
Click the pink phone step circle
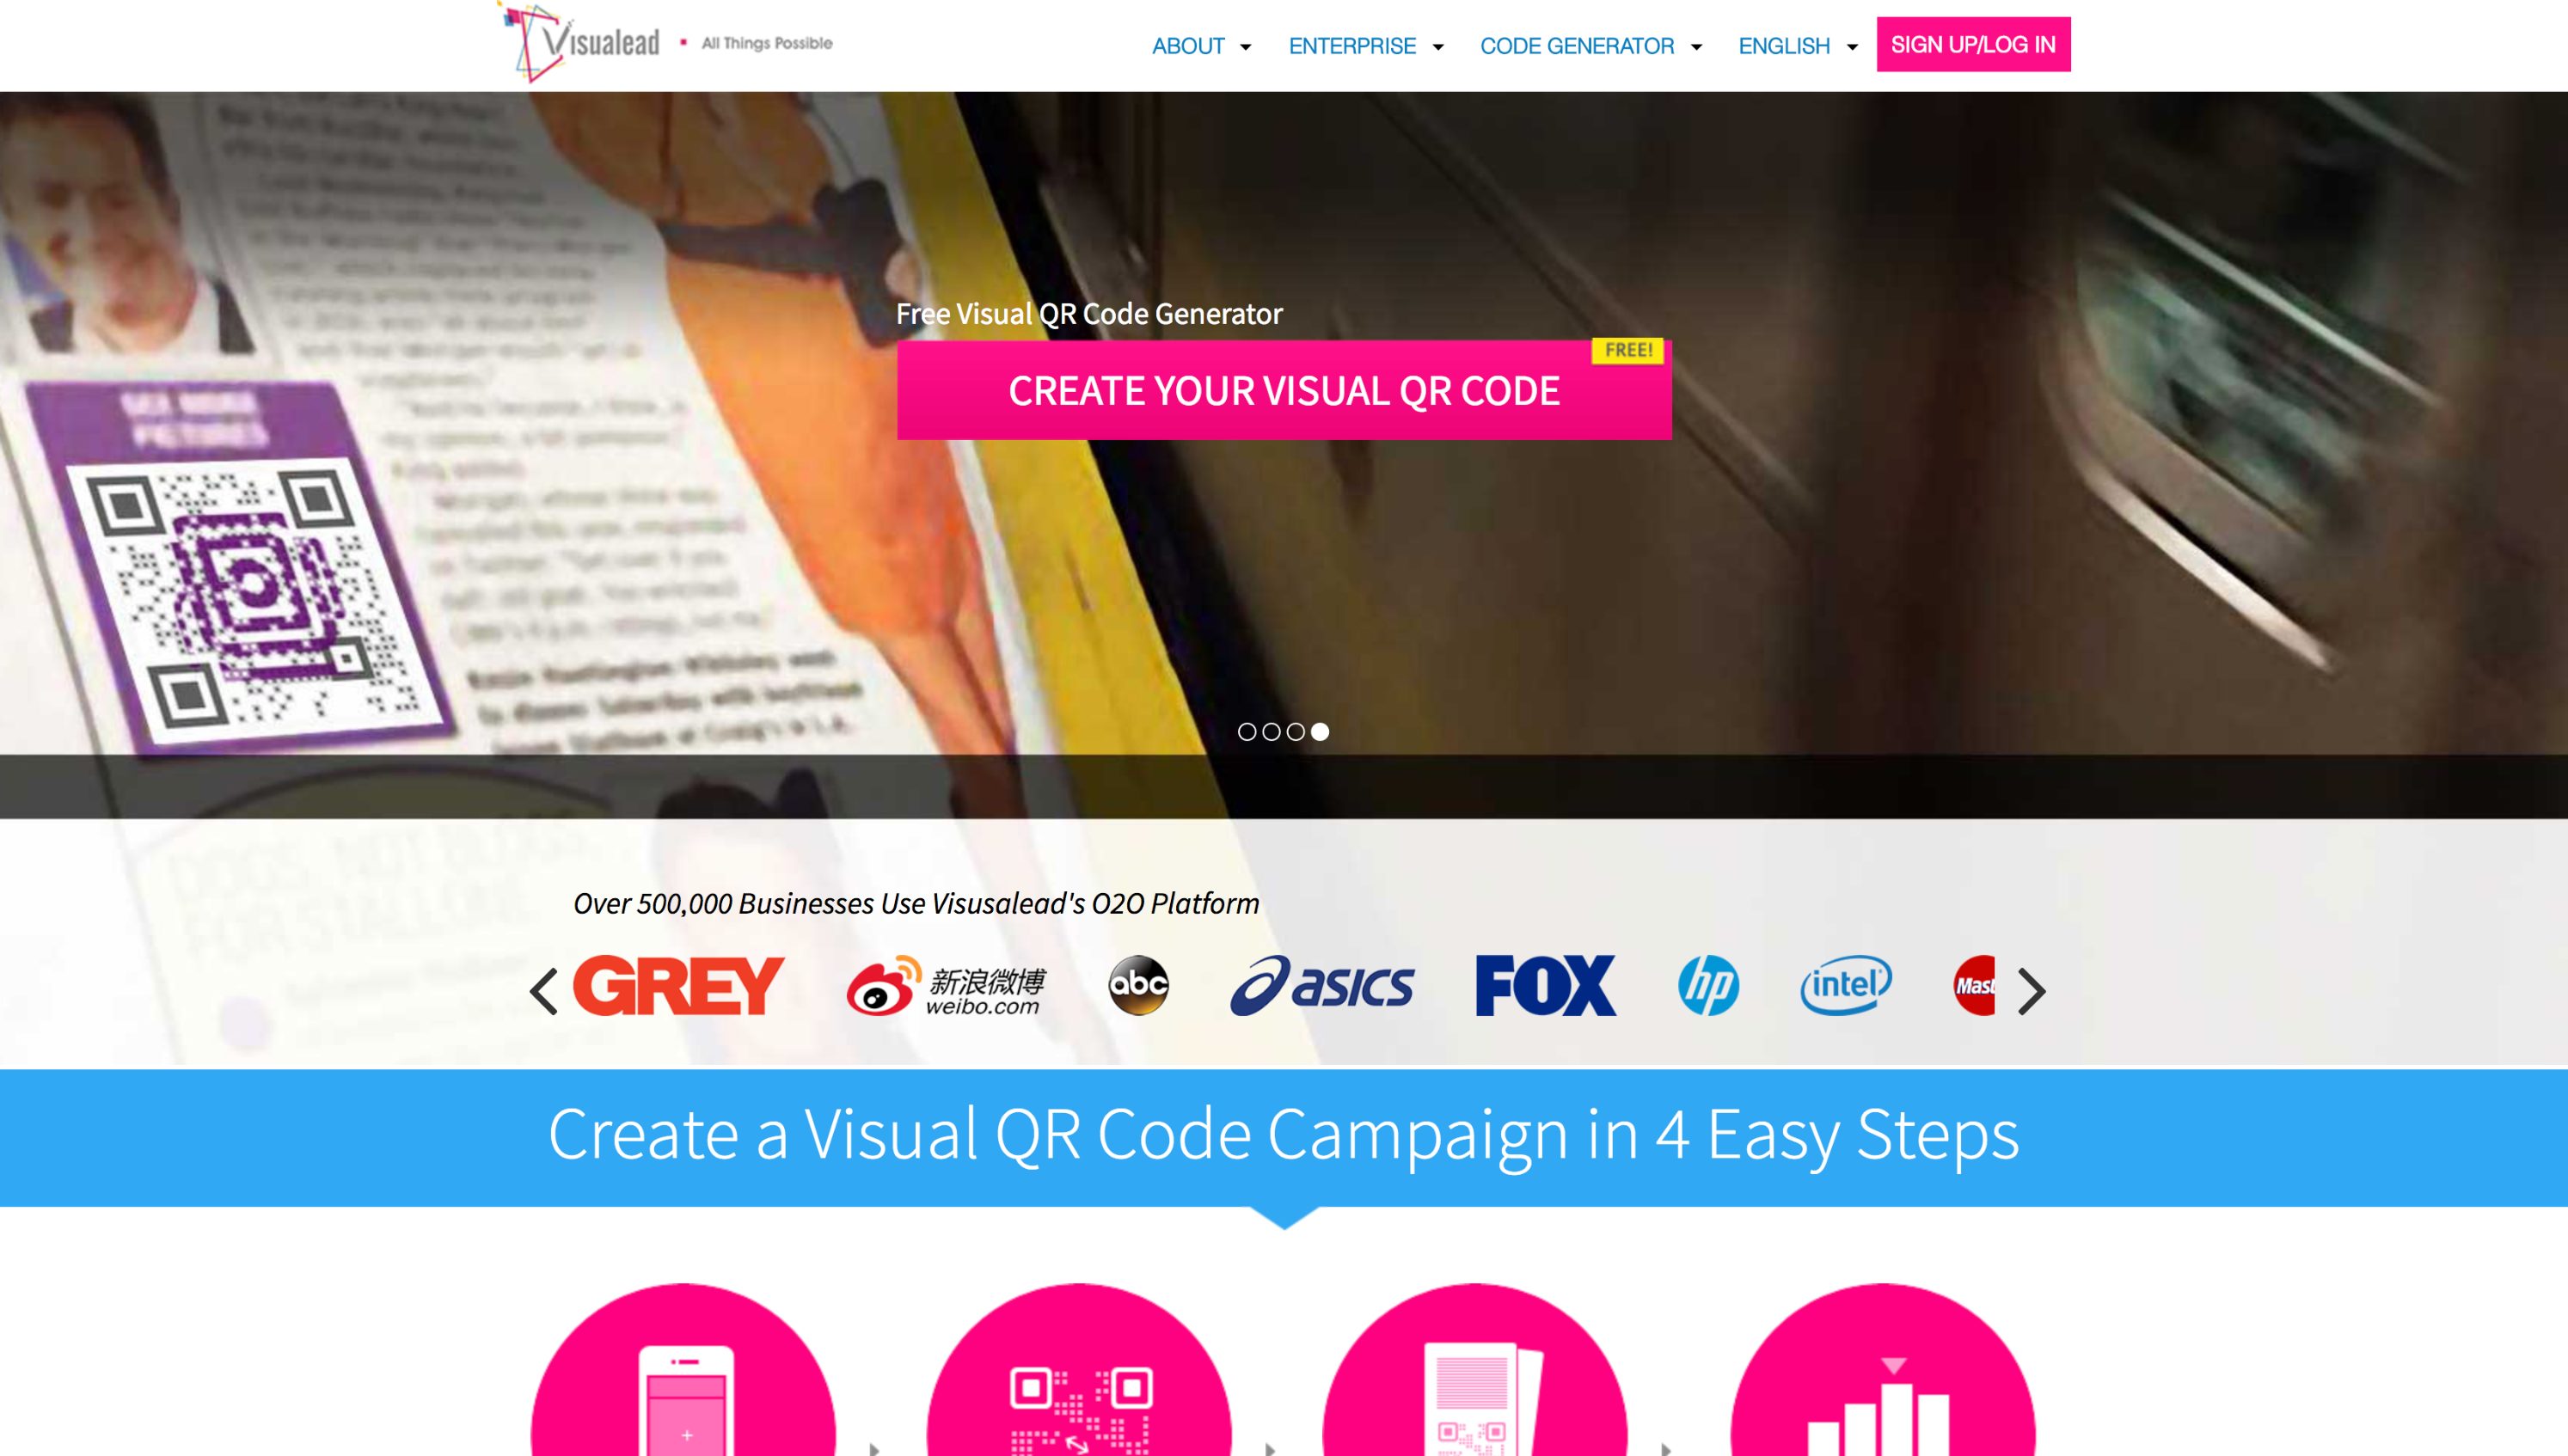[683, 1370]
